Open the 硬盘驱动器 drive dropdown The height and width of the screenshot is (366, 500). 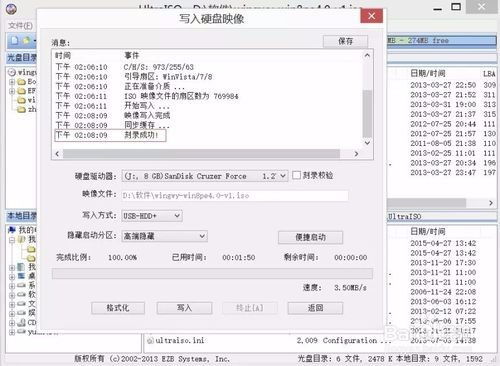(x=204, y=176)
